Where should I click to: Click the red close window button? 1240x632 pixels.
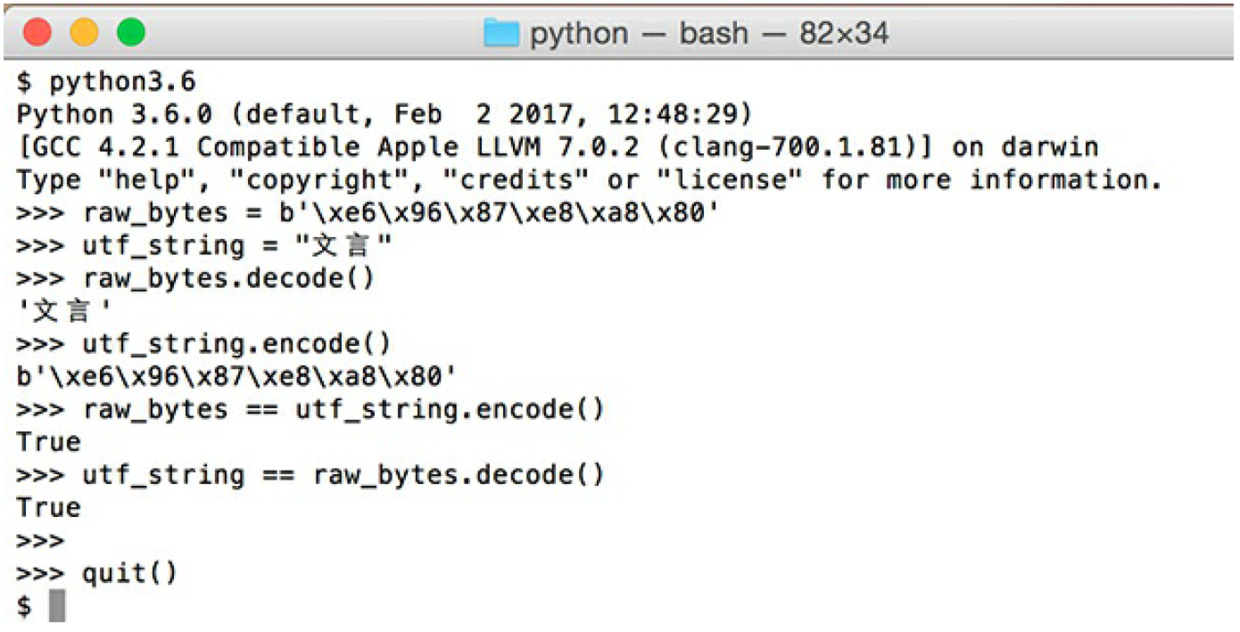tap(37, 34)
